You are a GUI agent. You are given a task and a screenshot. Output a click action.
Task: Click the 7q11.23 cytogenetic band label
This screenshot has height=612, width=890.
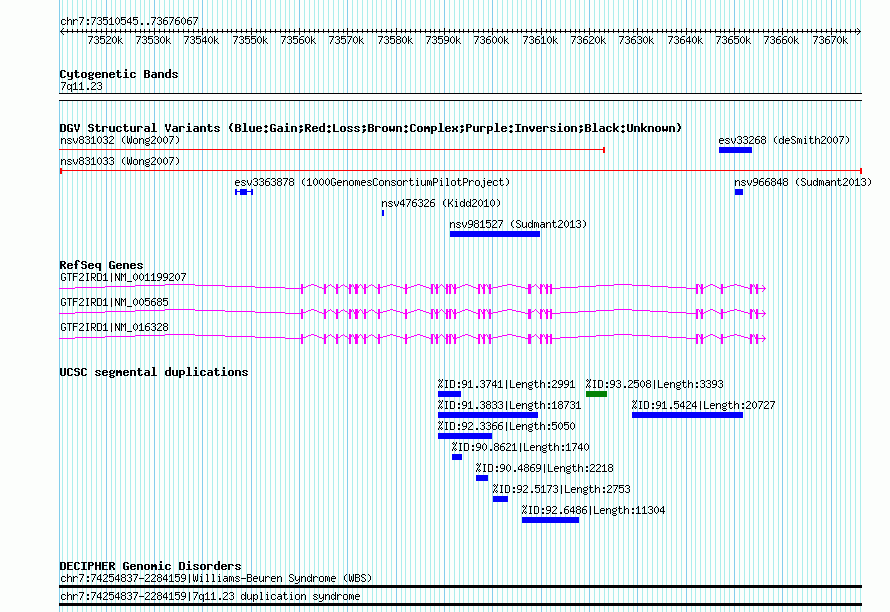point(81,86)
